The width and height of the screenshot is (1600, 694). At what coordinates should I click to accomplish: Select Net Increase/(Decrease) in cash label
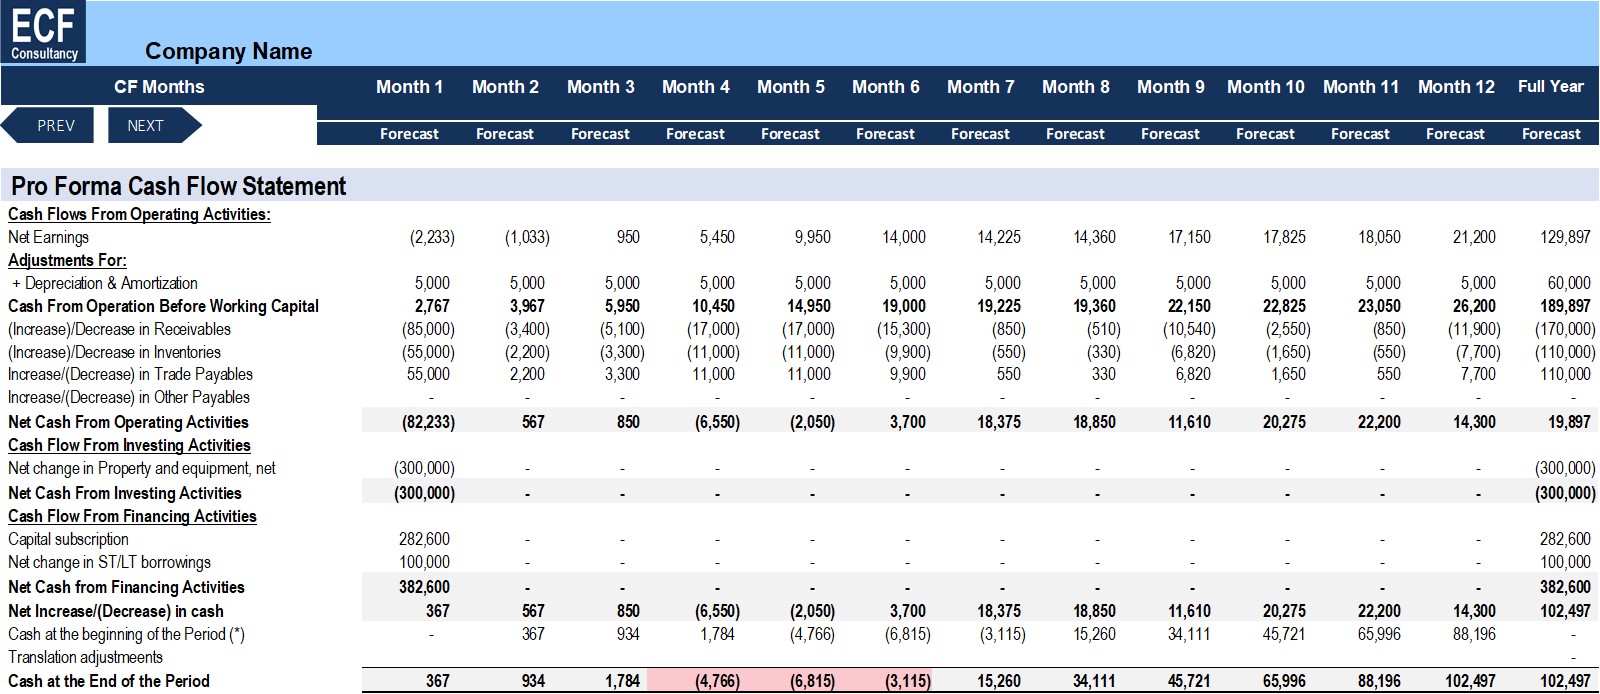coord(116,611)
